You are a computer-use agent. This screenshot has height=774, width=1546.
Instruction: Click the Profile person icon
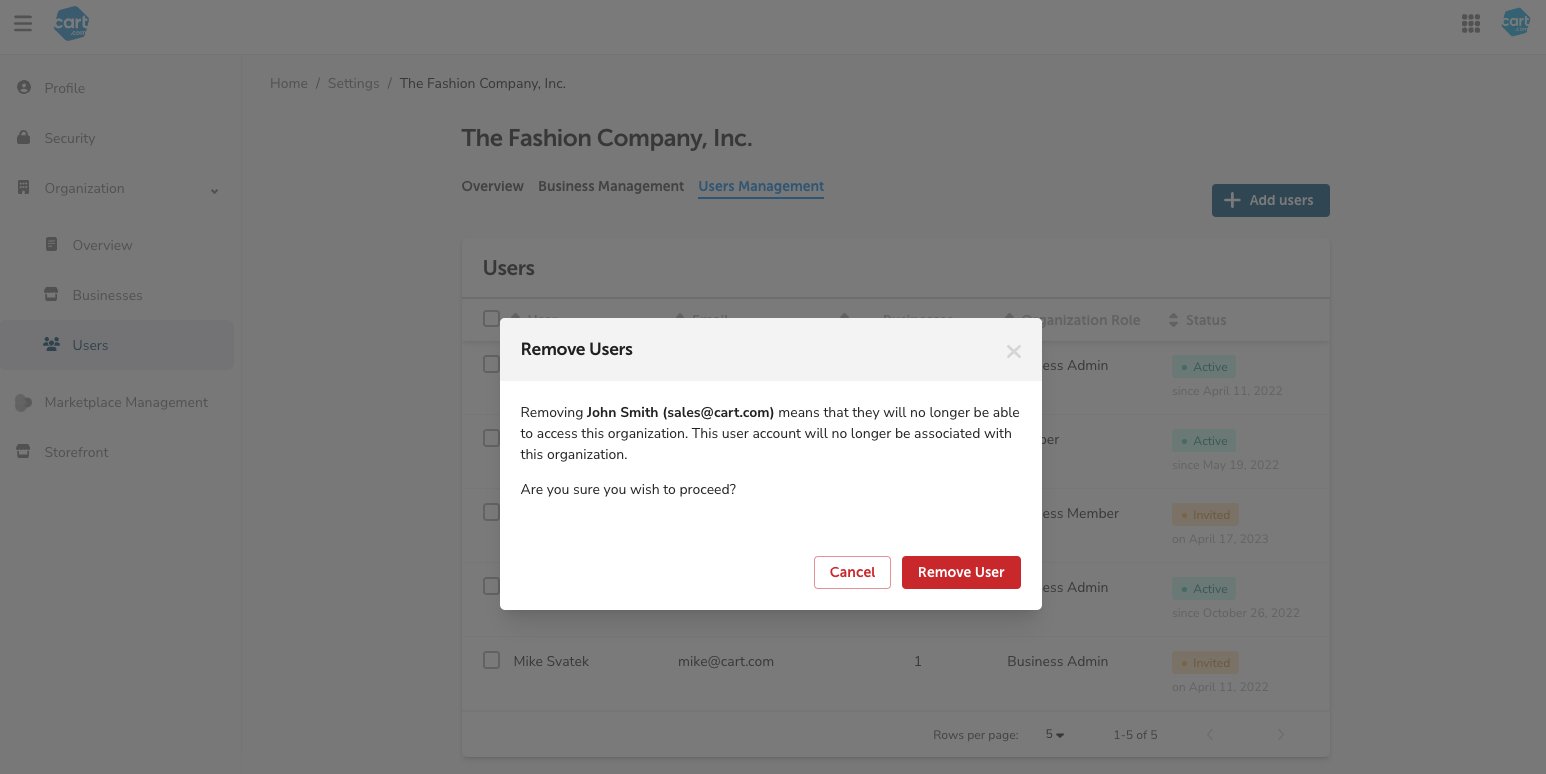24,88
